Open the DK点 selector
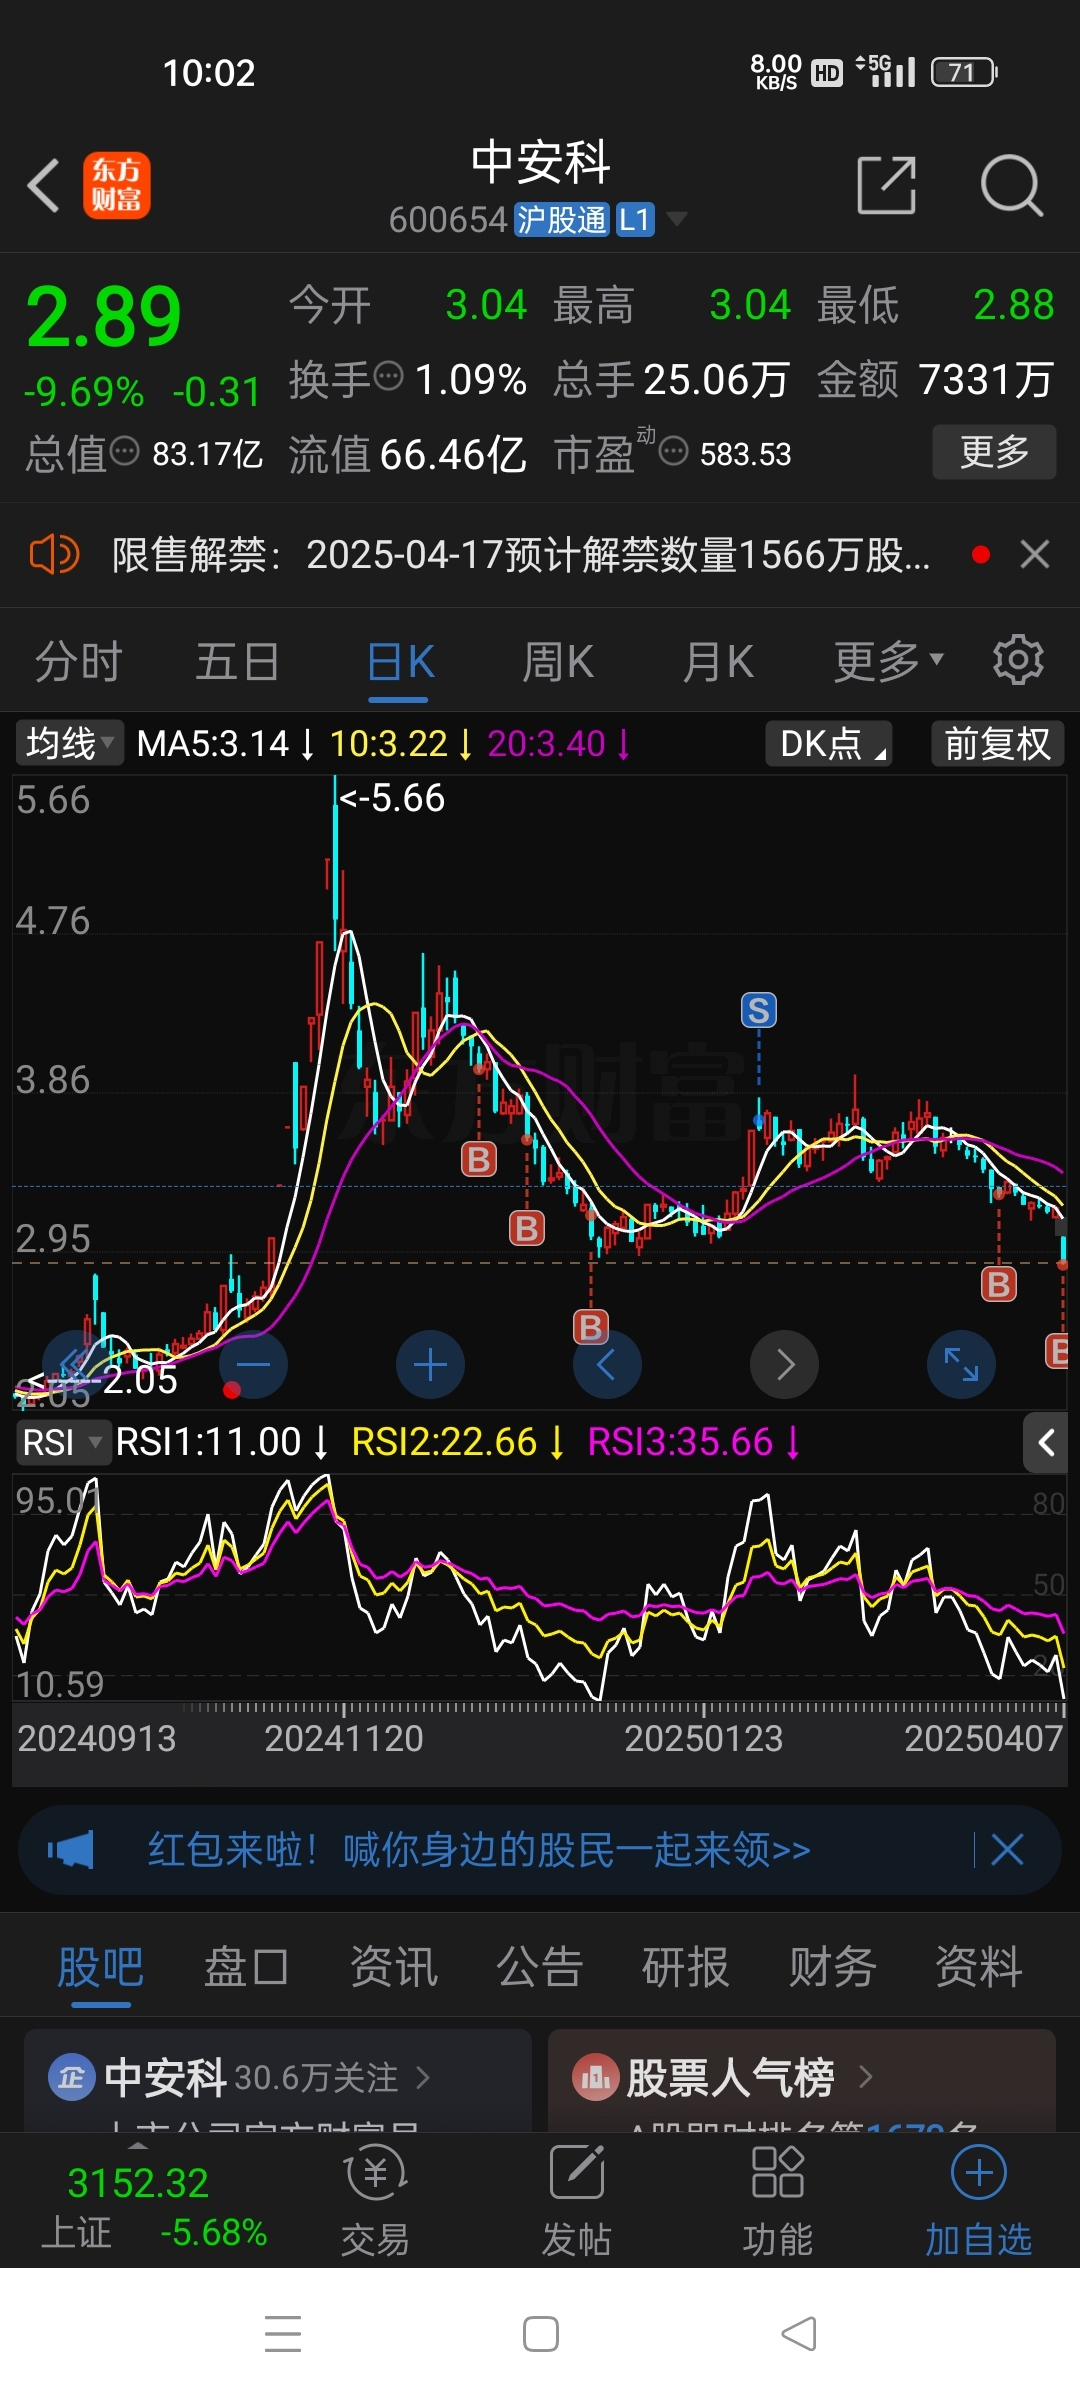This screenshot has width=1080, height=2400. (829, 743)
